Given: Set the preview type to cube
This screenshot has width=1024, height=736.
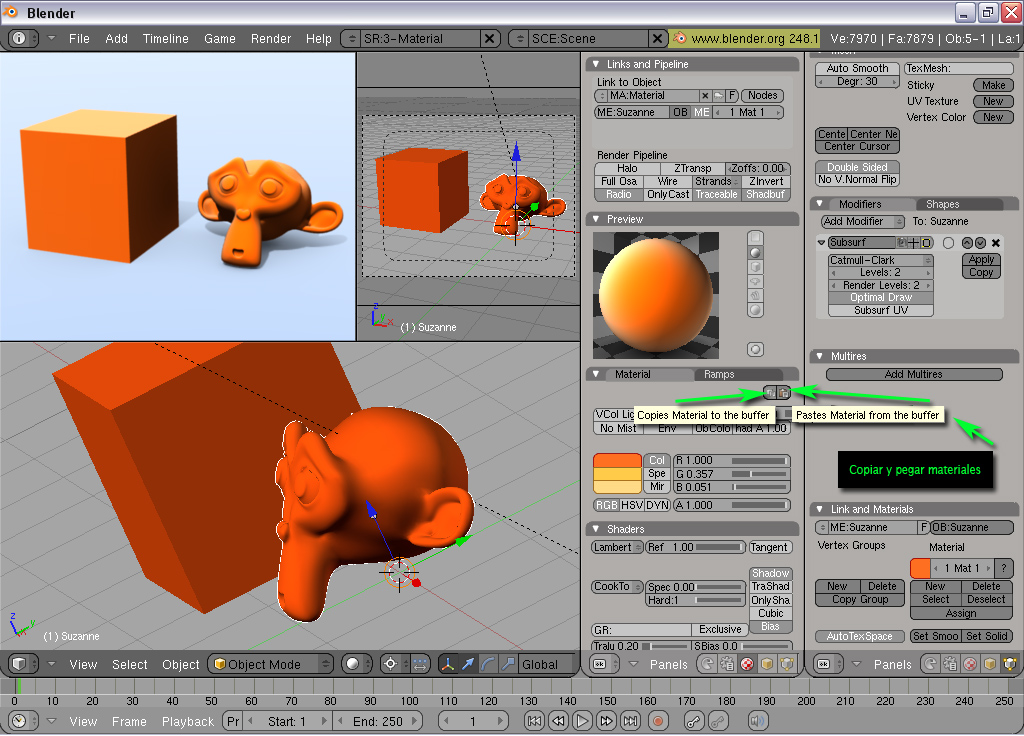Looking at the screenshot, I should click(x=755, y=266).
